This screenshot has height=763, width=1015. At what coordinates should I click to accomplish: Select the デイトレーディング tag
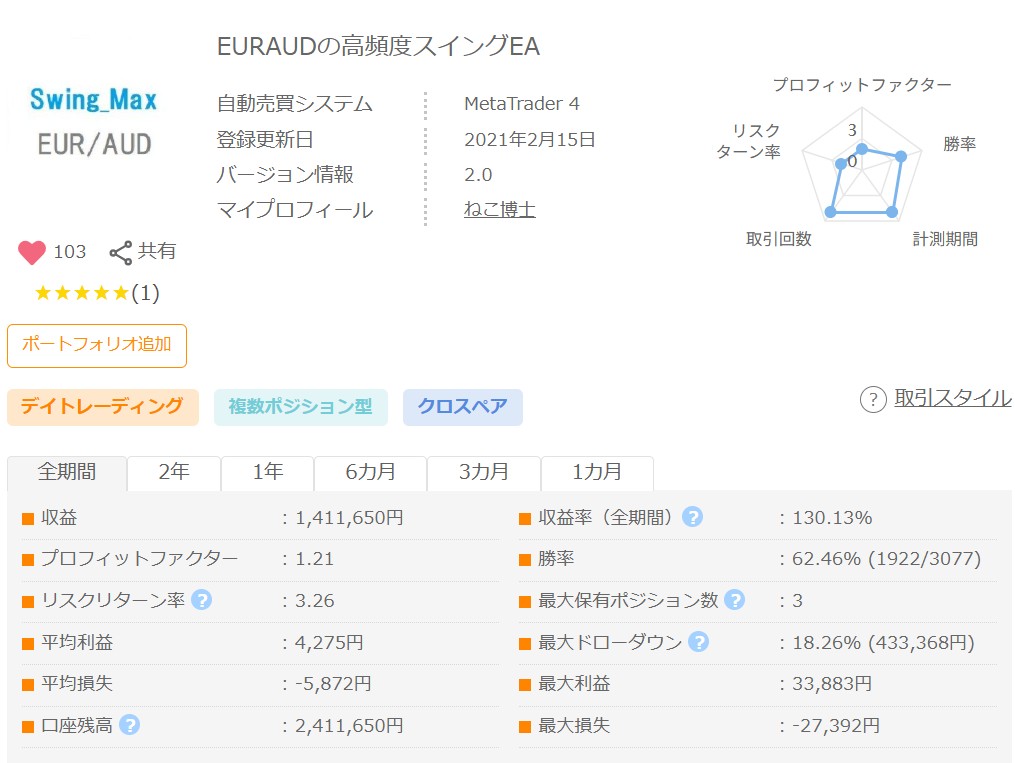pos(102,406)
